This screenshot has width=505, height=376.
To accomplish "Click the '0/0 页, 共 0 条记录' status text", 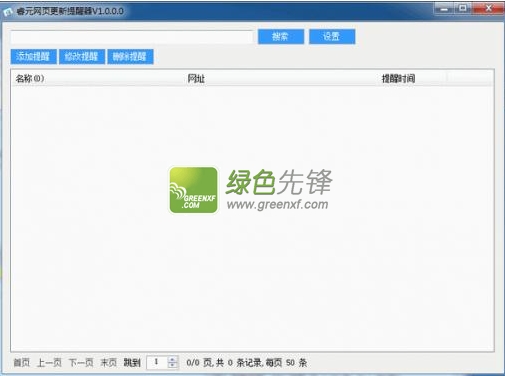I will 225,362.
